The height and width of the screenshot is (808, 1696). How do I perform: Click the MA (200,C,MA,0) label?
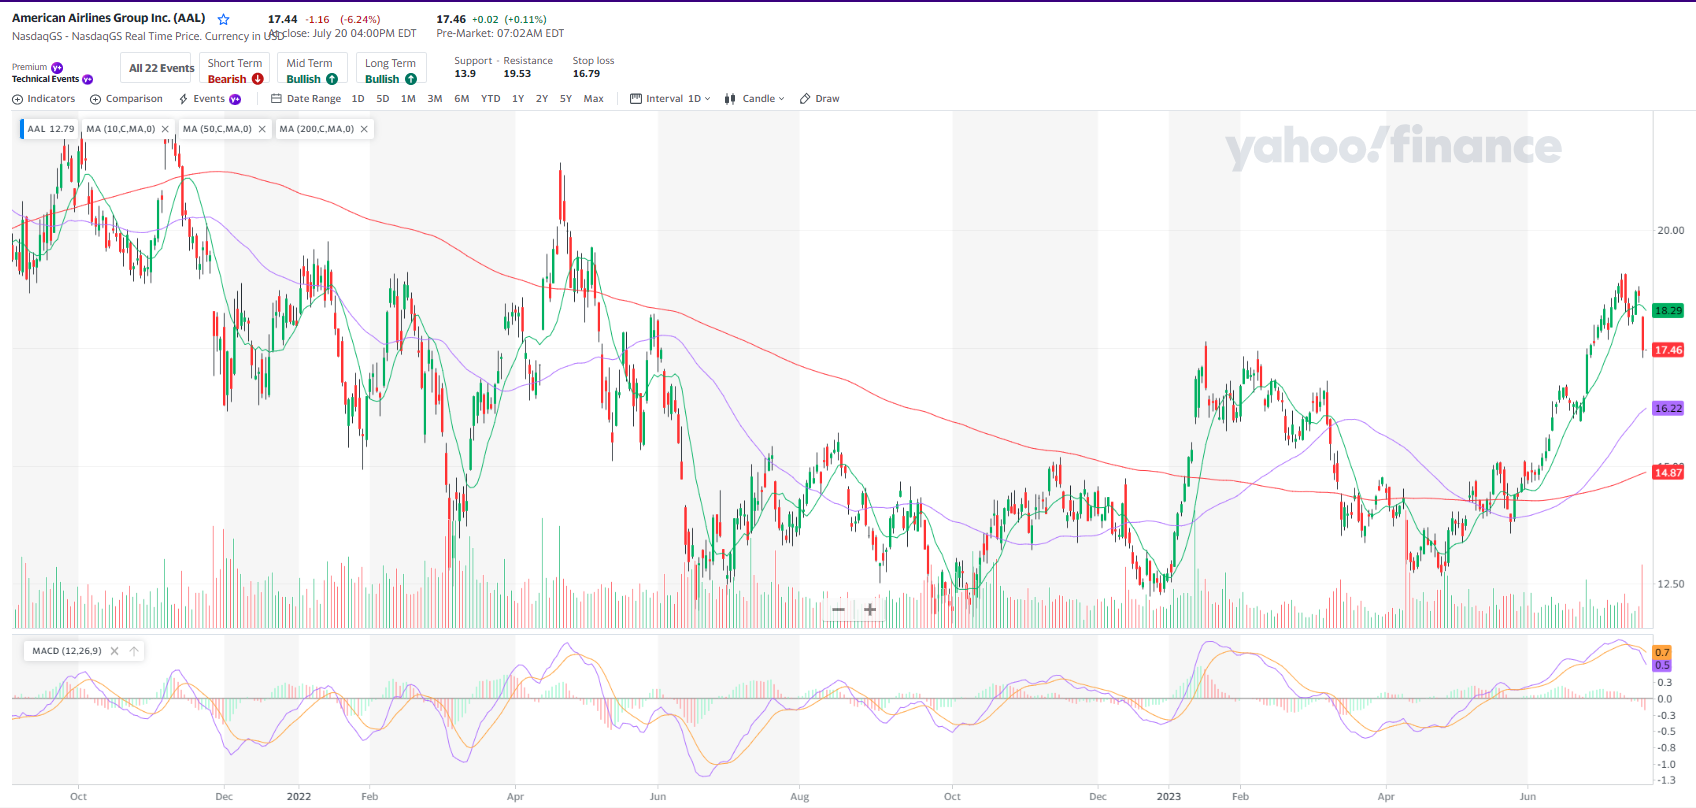pos(317,129)
